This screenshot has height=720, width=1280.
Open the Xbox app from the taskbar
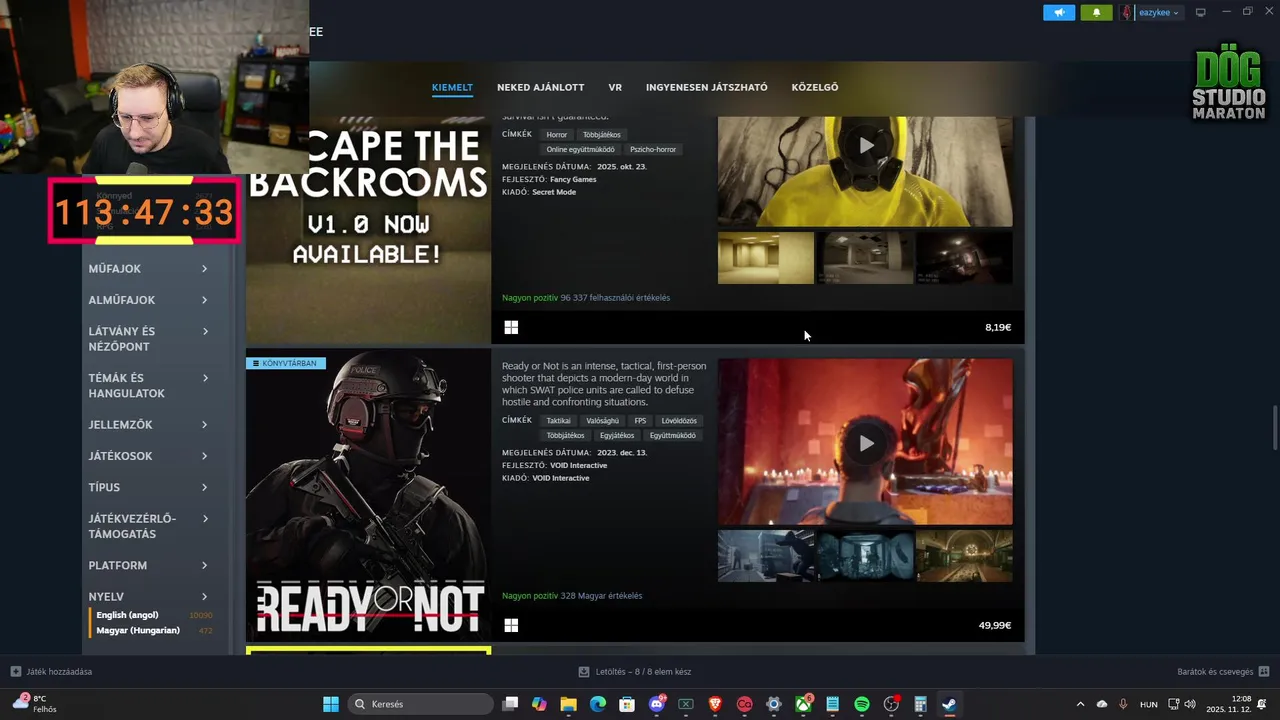click(x=803, y=704)
